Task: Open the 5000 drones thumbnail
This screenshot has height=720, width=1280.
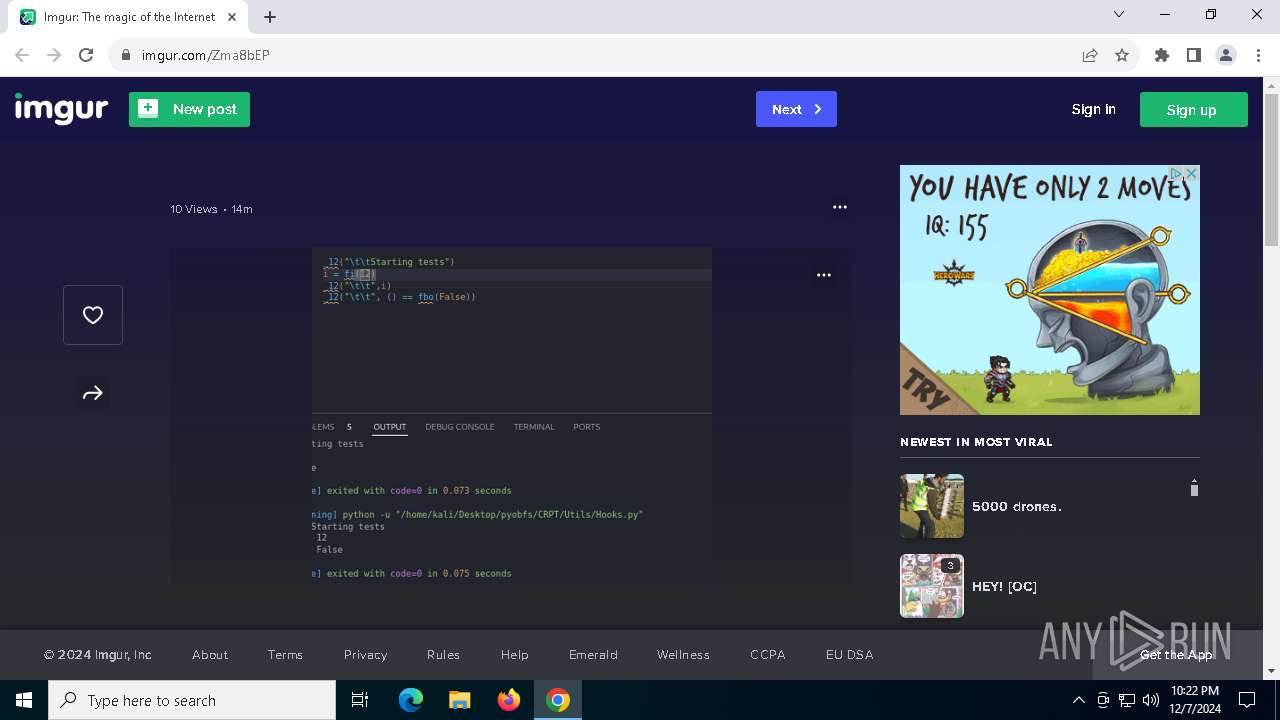Action: pyautogui.click(x=932, y=506)
